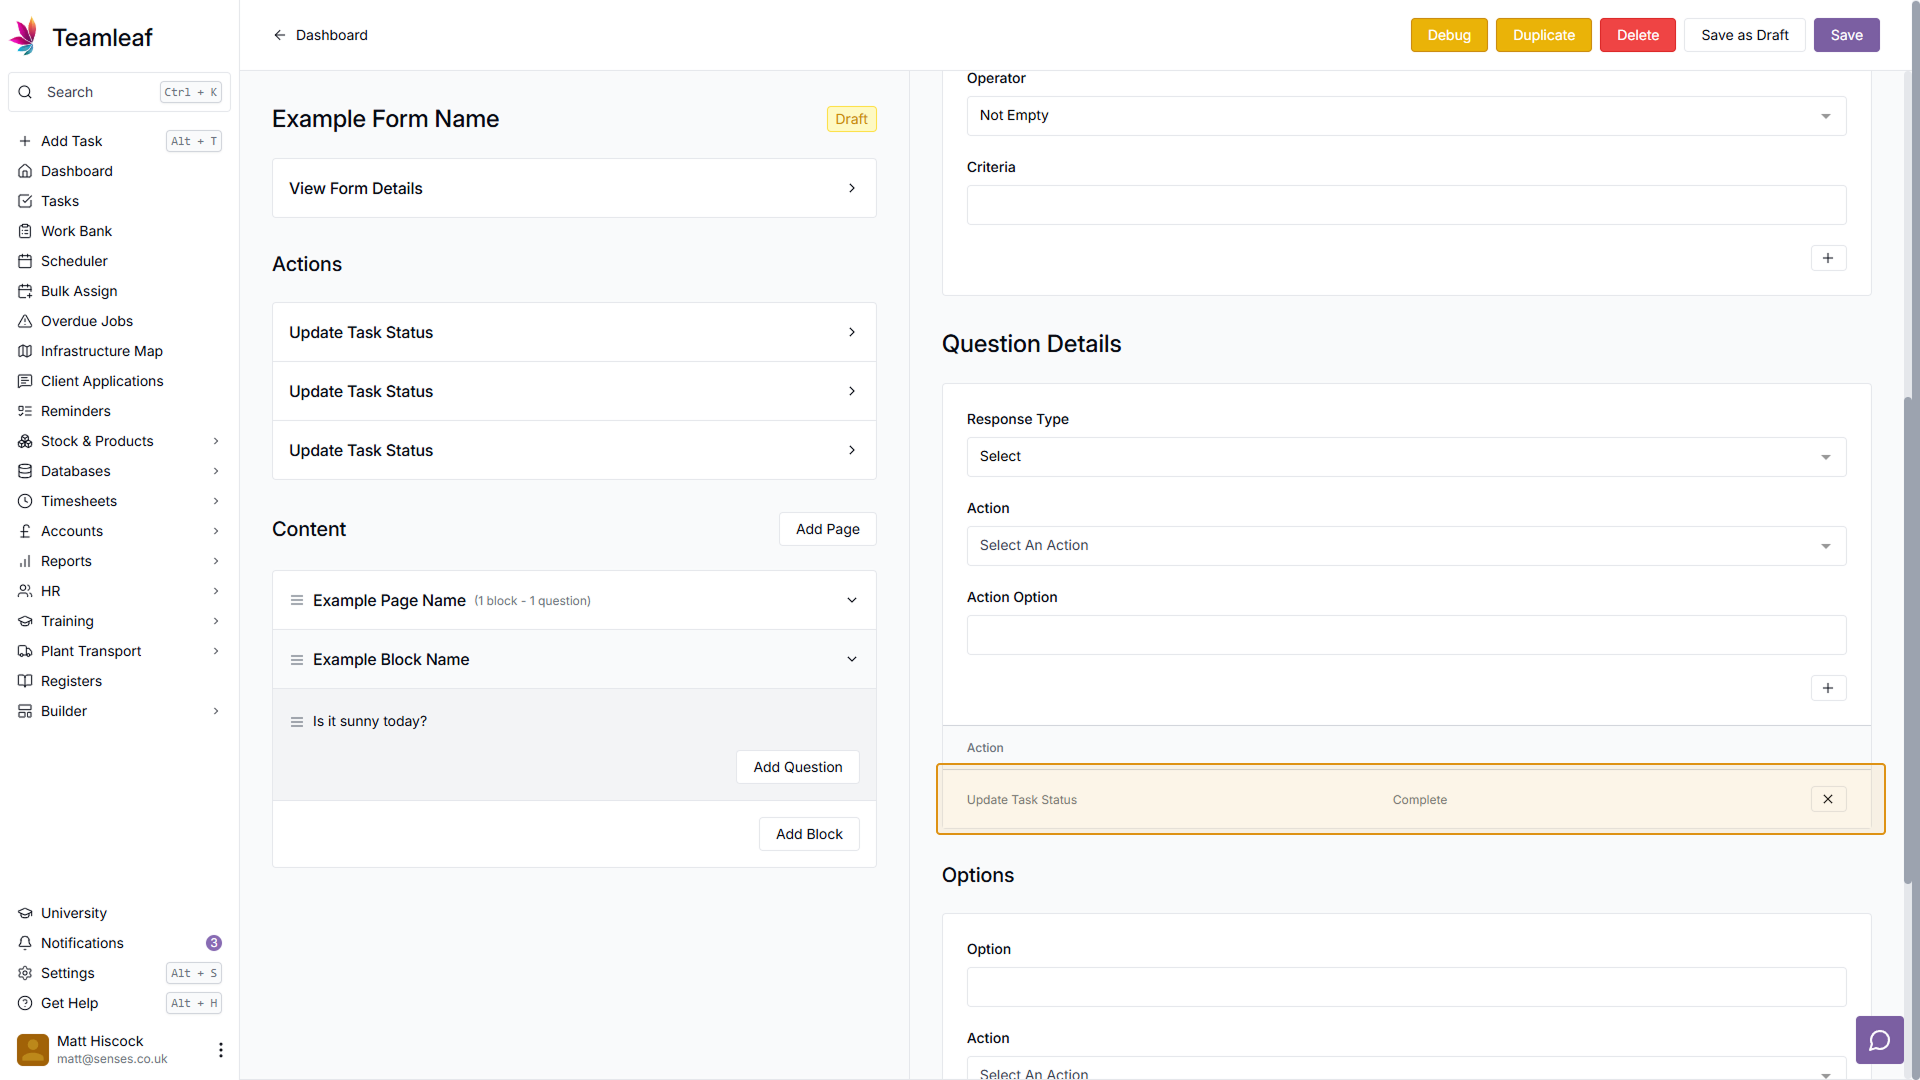
Task: Open the Response Type dropdown
Action: (1405, 457)
